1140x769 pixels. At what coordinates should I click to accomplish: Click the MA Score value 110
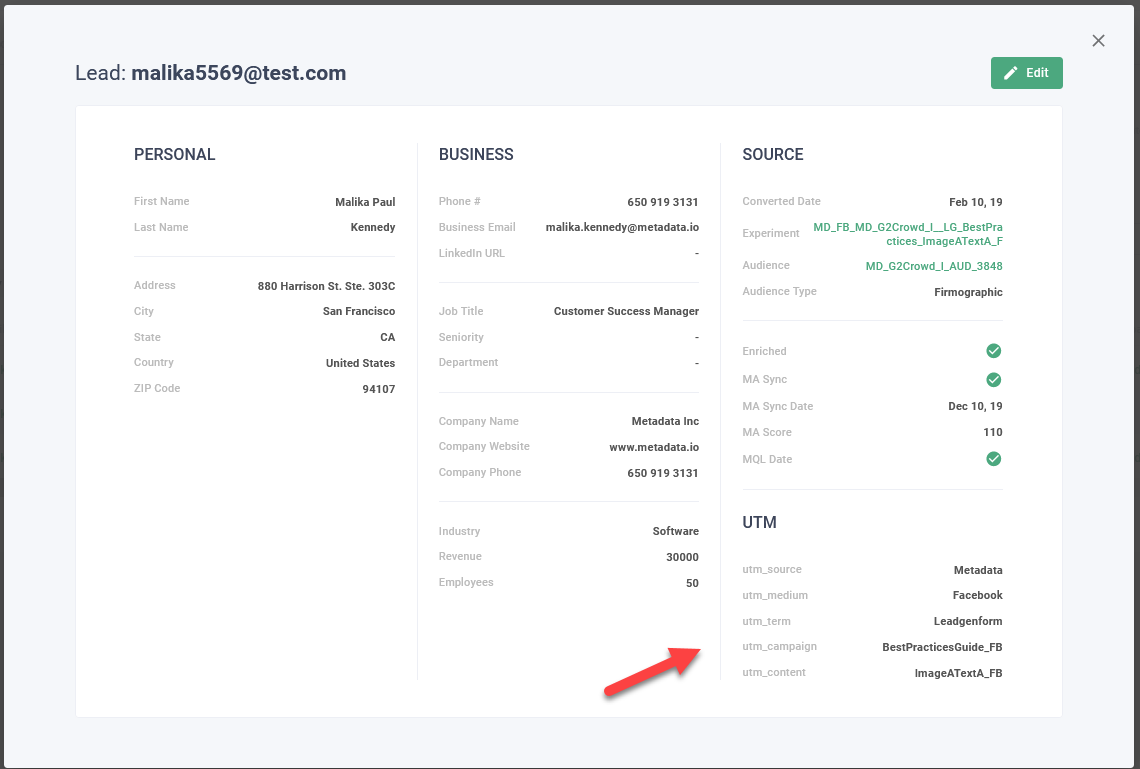(992, 433)
